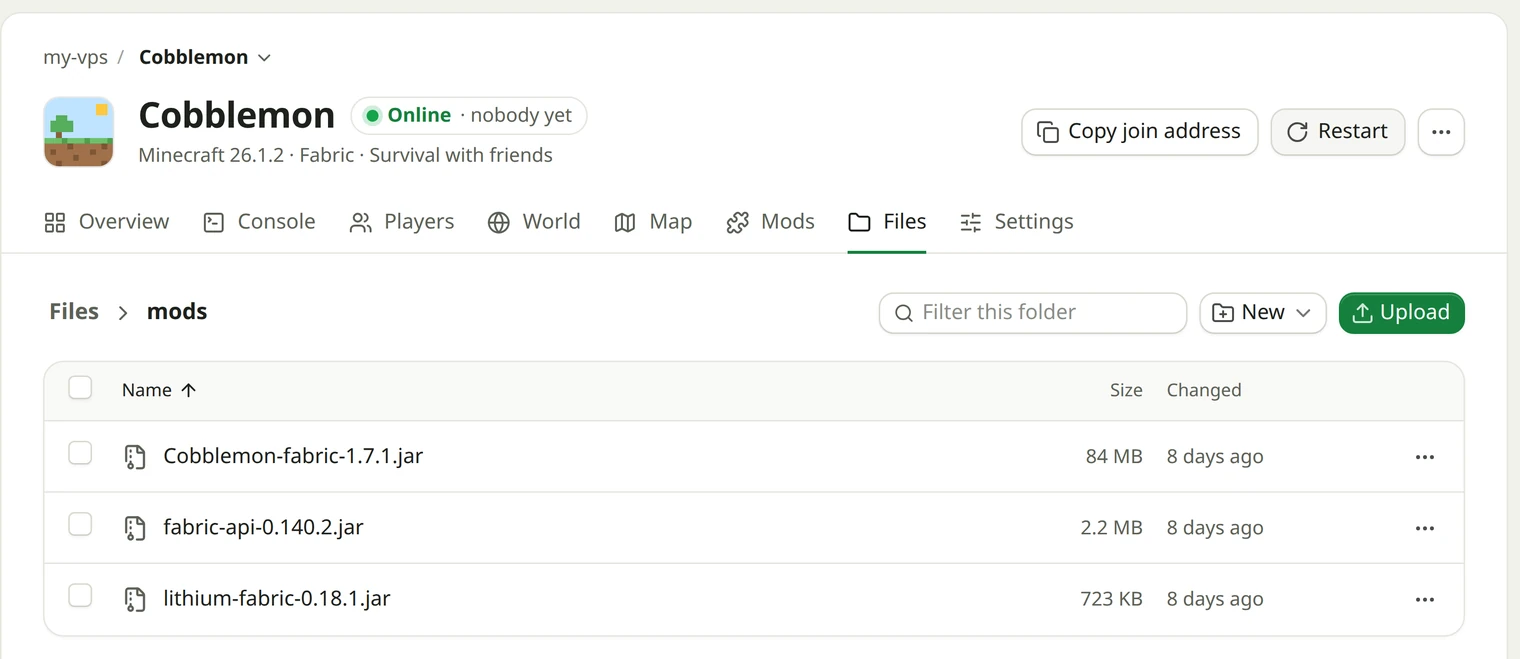This screenshot has width=1520, height=659.
Task: Open actions menu for fabric-api-0.140.2.jar
Action: click(x=1425, y=528)
